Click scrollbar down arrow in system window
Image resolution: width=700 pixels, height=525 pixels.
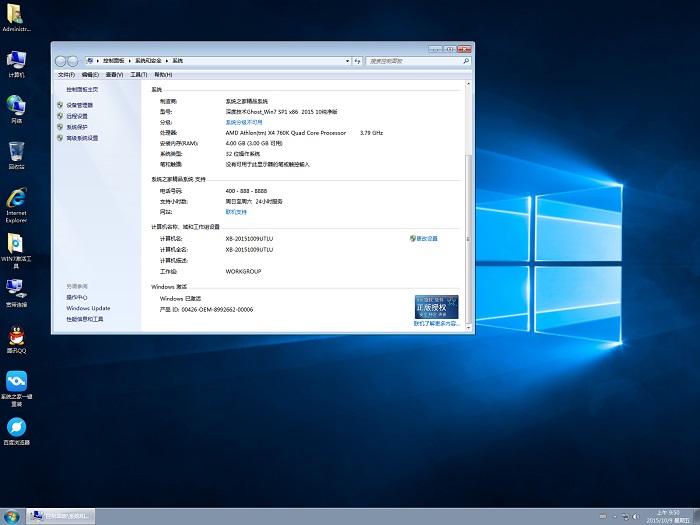[468, 328]
